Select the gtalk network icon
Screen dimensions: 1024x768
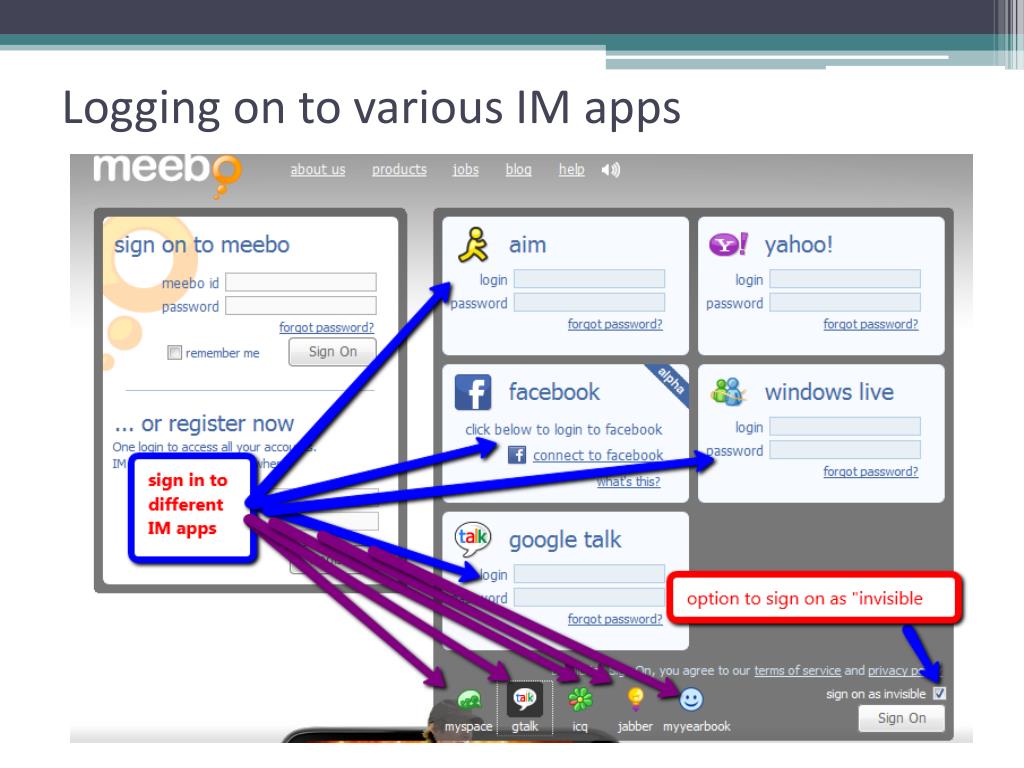click(x=524, y=699)
